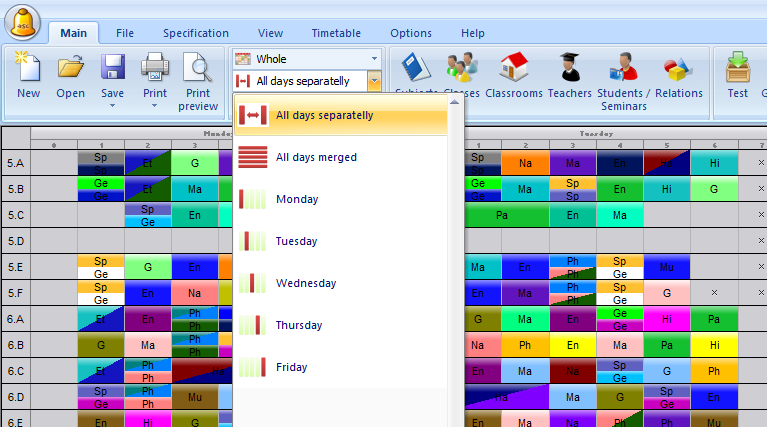Click the Relations icon
The image size is (767, 427).
[x=679, y=69]
